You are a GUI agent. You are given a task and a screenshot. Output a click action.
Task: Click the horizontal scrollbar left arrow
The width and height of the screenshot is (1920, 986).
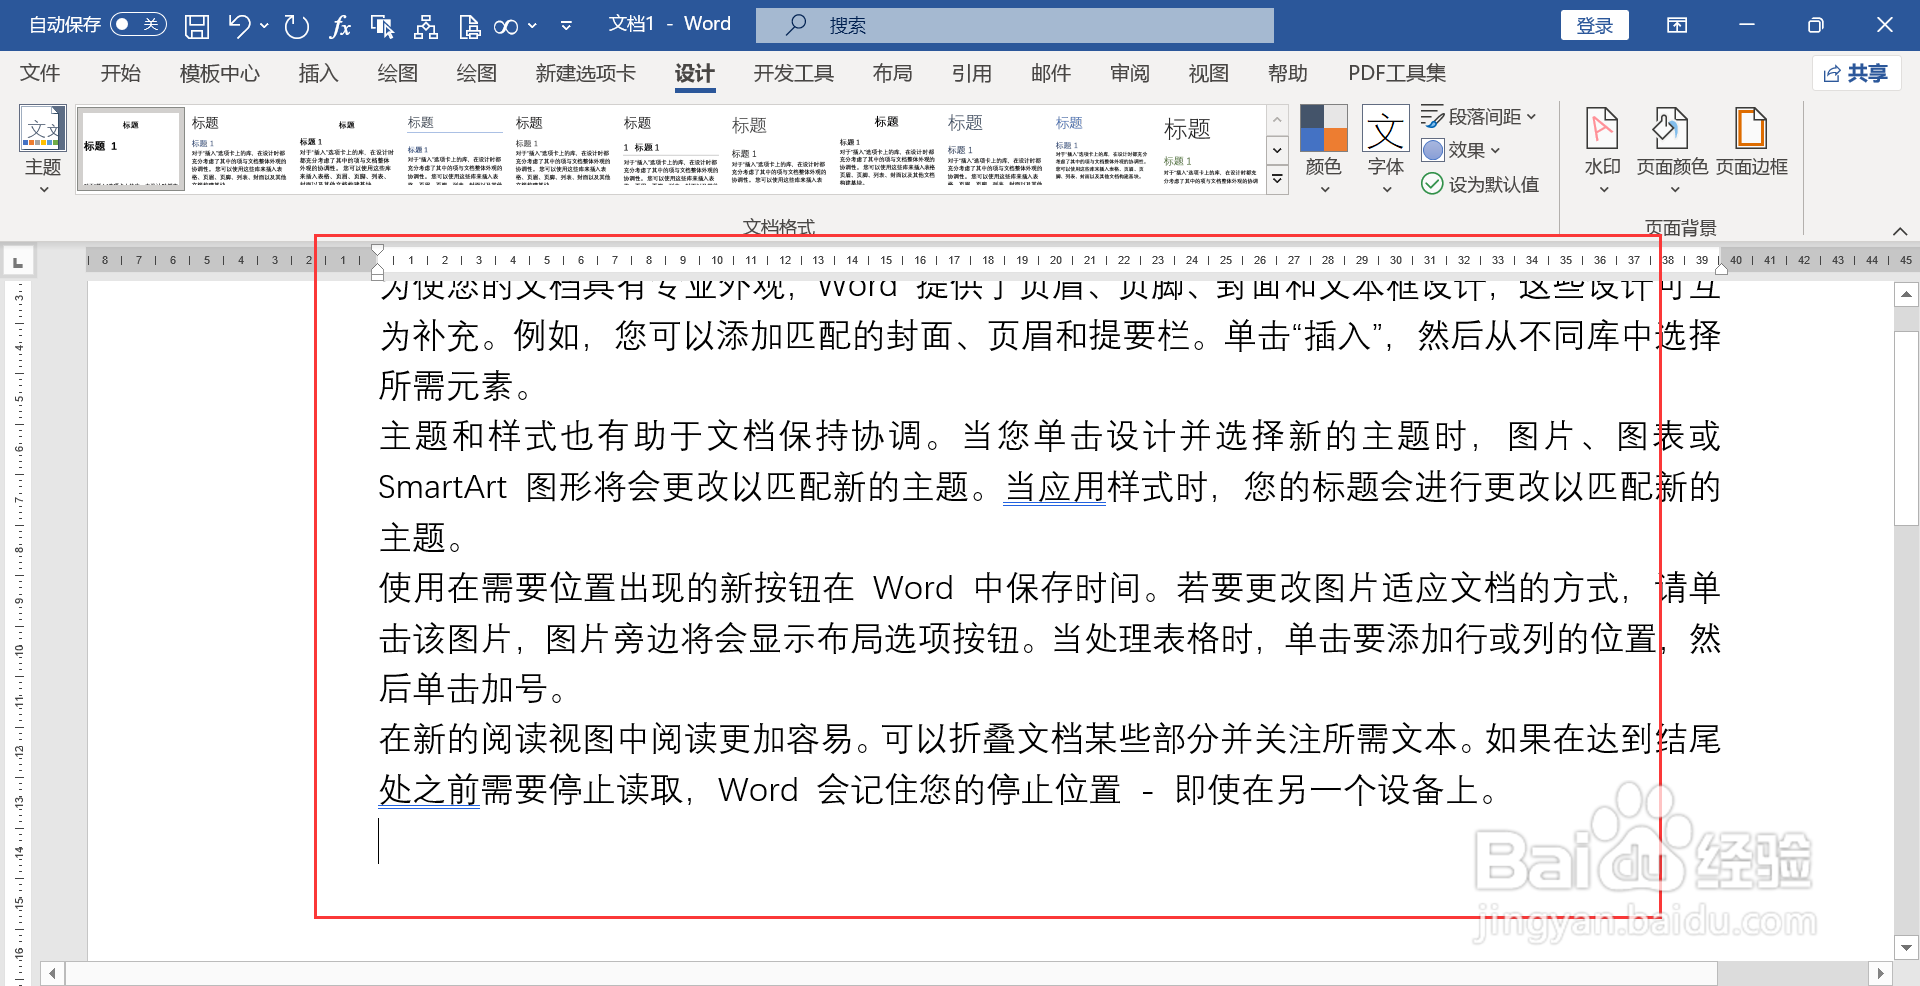click(x=52, y=973)
